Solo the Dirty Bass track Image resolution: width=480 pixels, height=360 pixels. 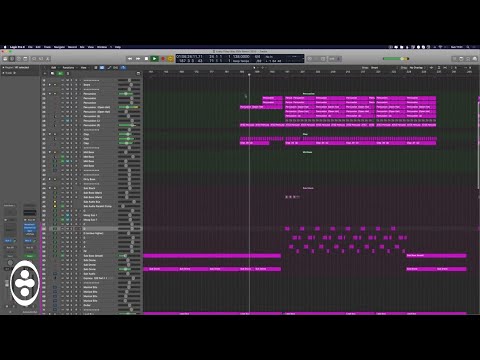point(71,179)
